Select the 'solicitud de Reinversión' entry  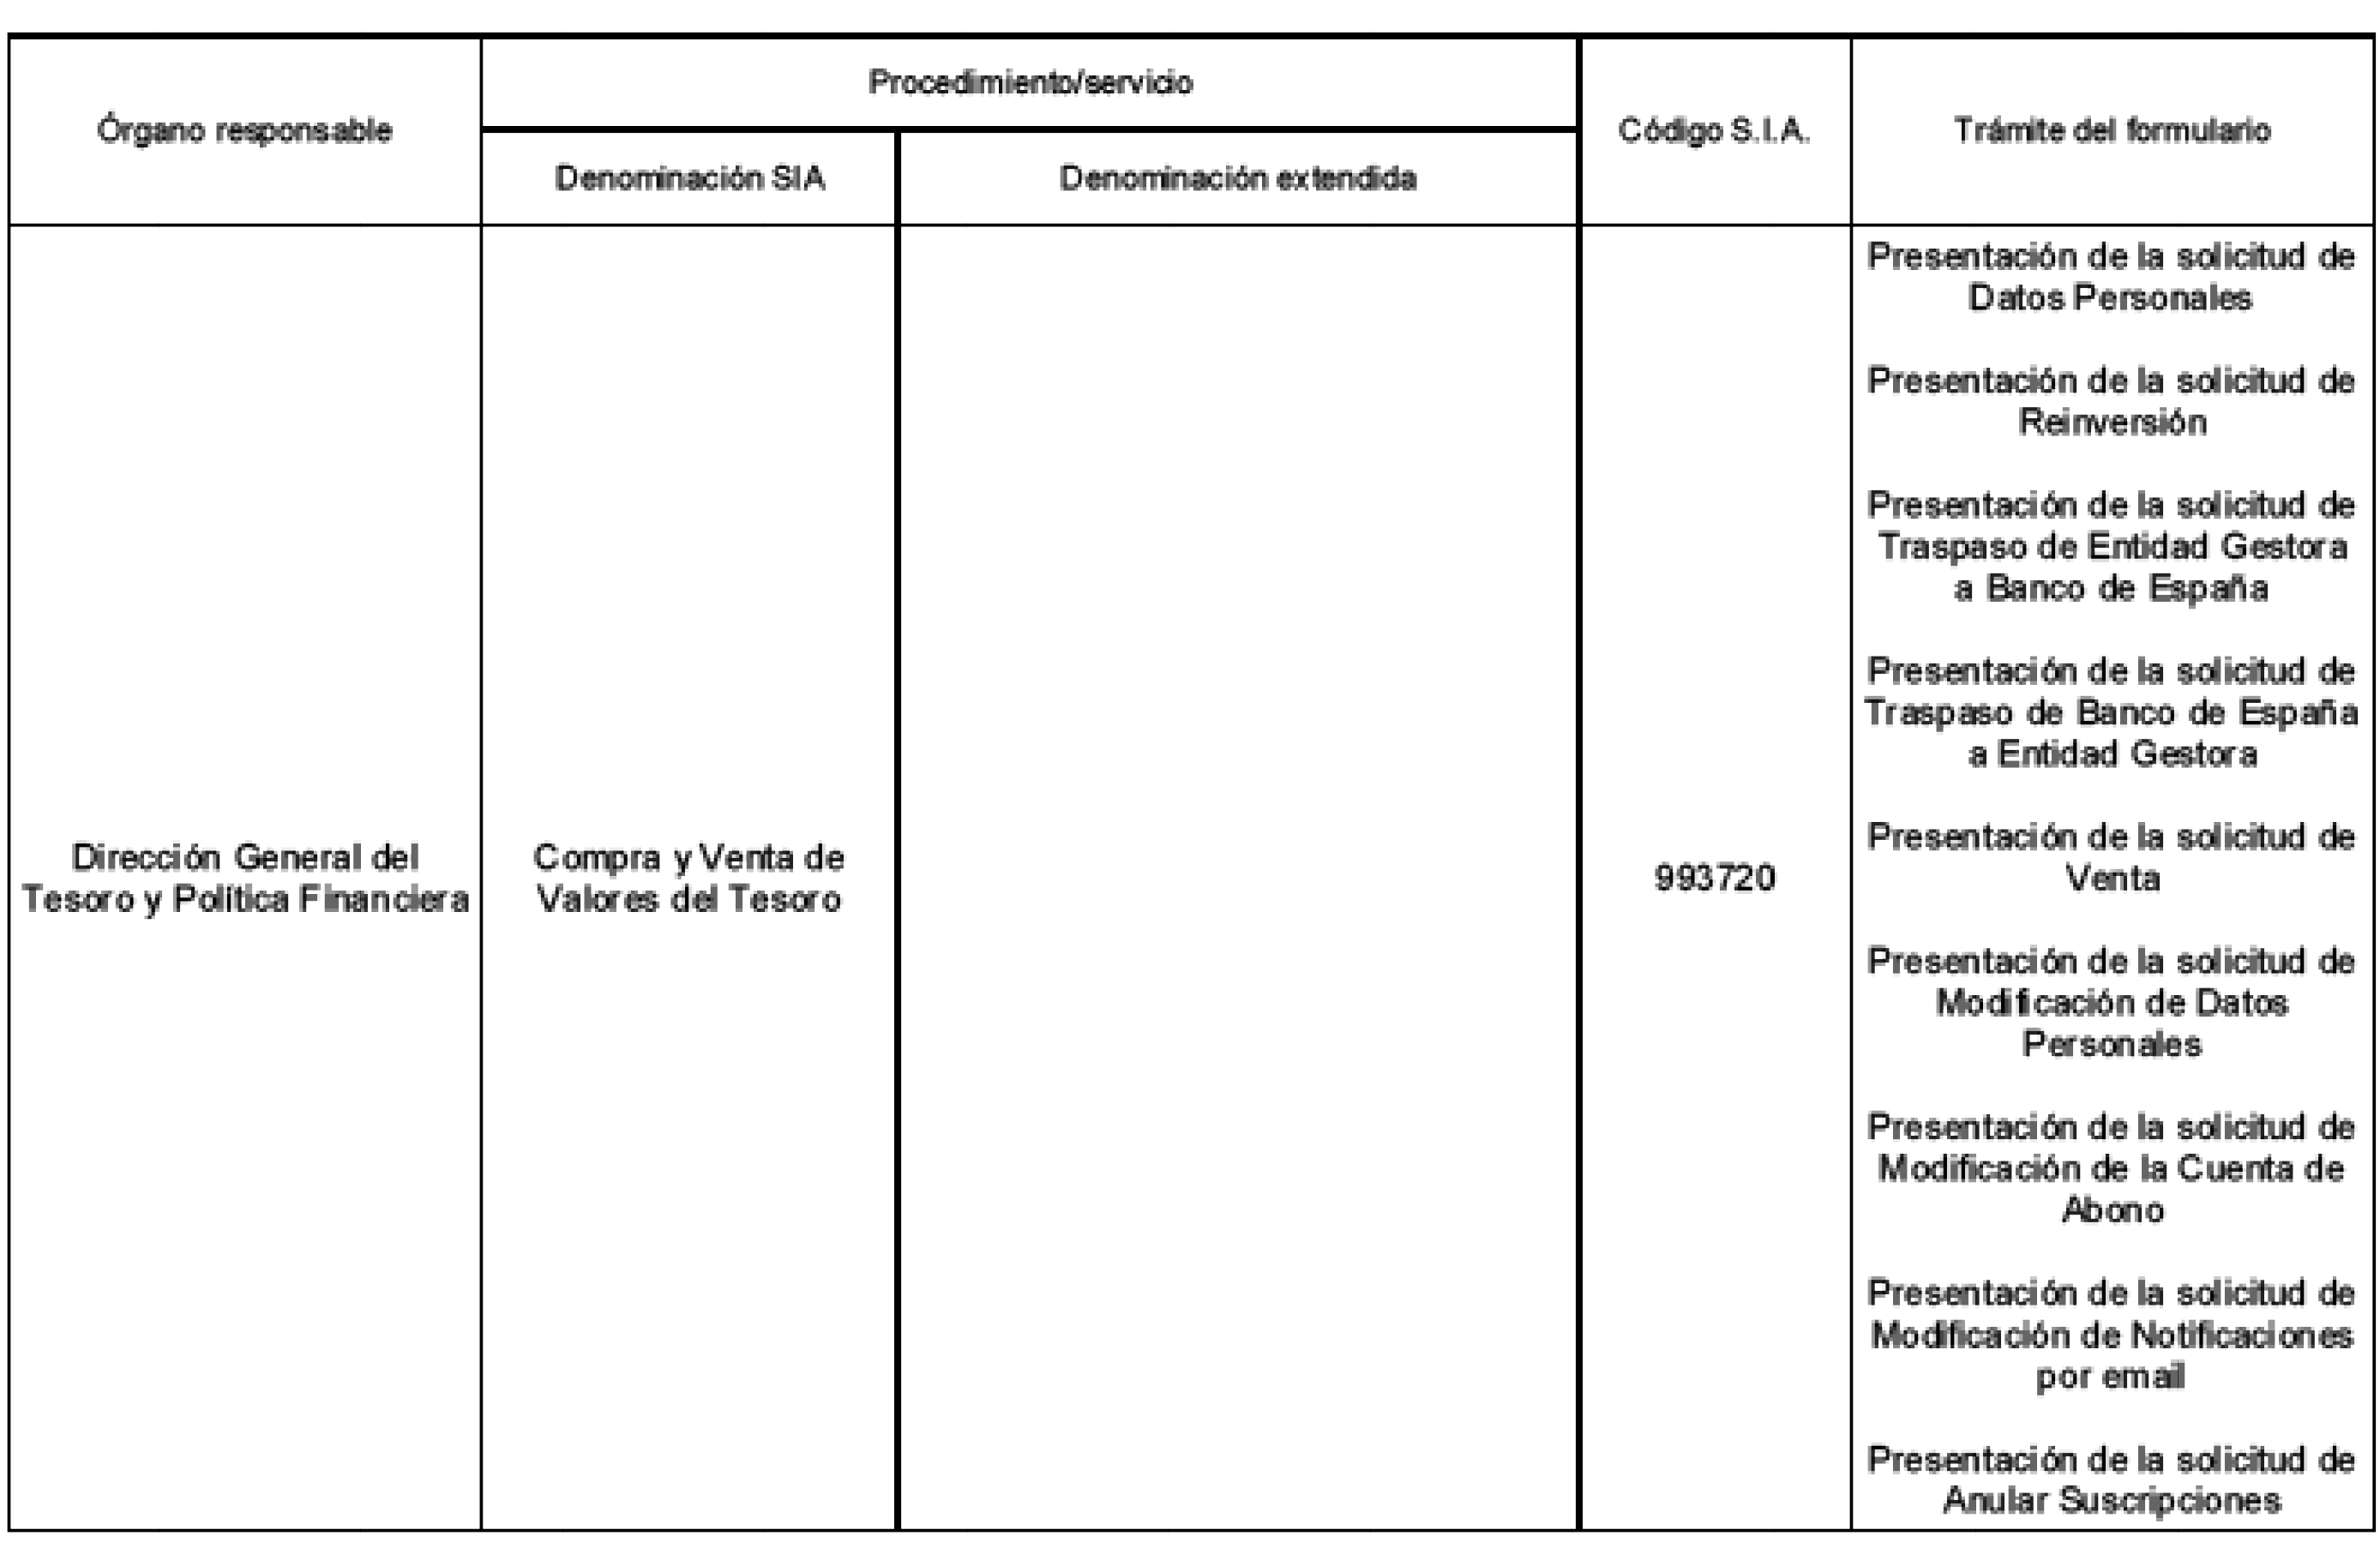click(x=2112, y=401)
